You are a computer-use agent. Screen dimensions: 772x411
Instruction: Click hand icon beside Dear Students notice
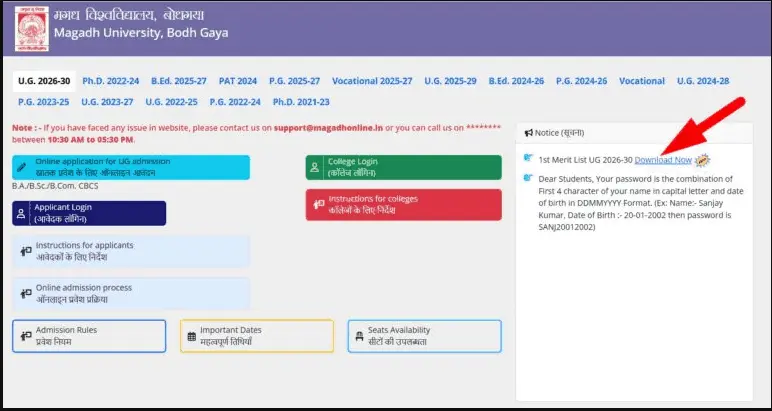528,178
